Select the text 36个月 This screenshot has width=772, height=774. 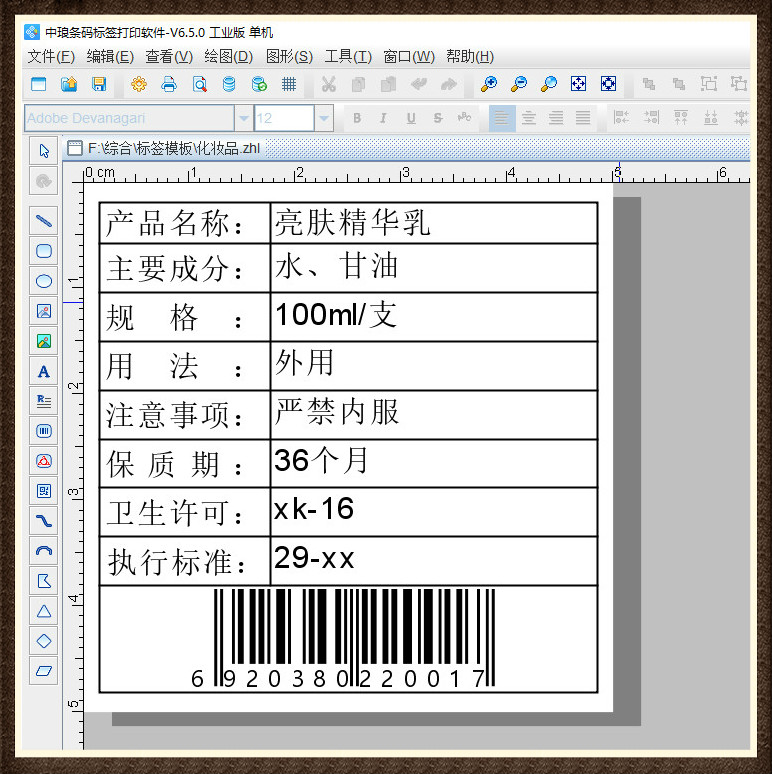(321, 460)
